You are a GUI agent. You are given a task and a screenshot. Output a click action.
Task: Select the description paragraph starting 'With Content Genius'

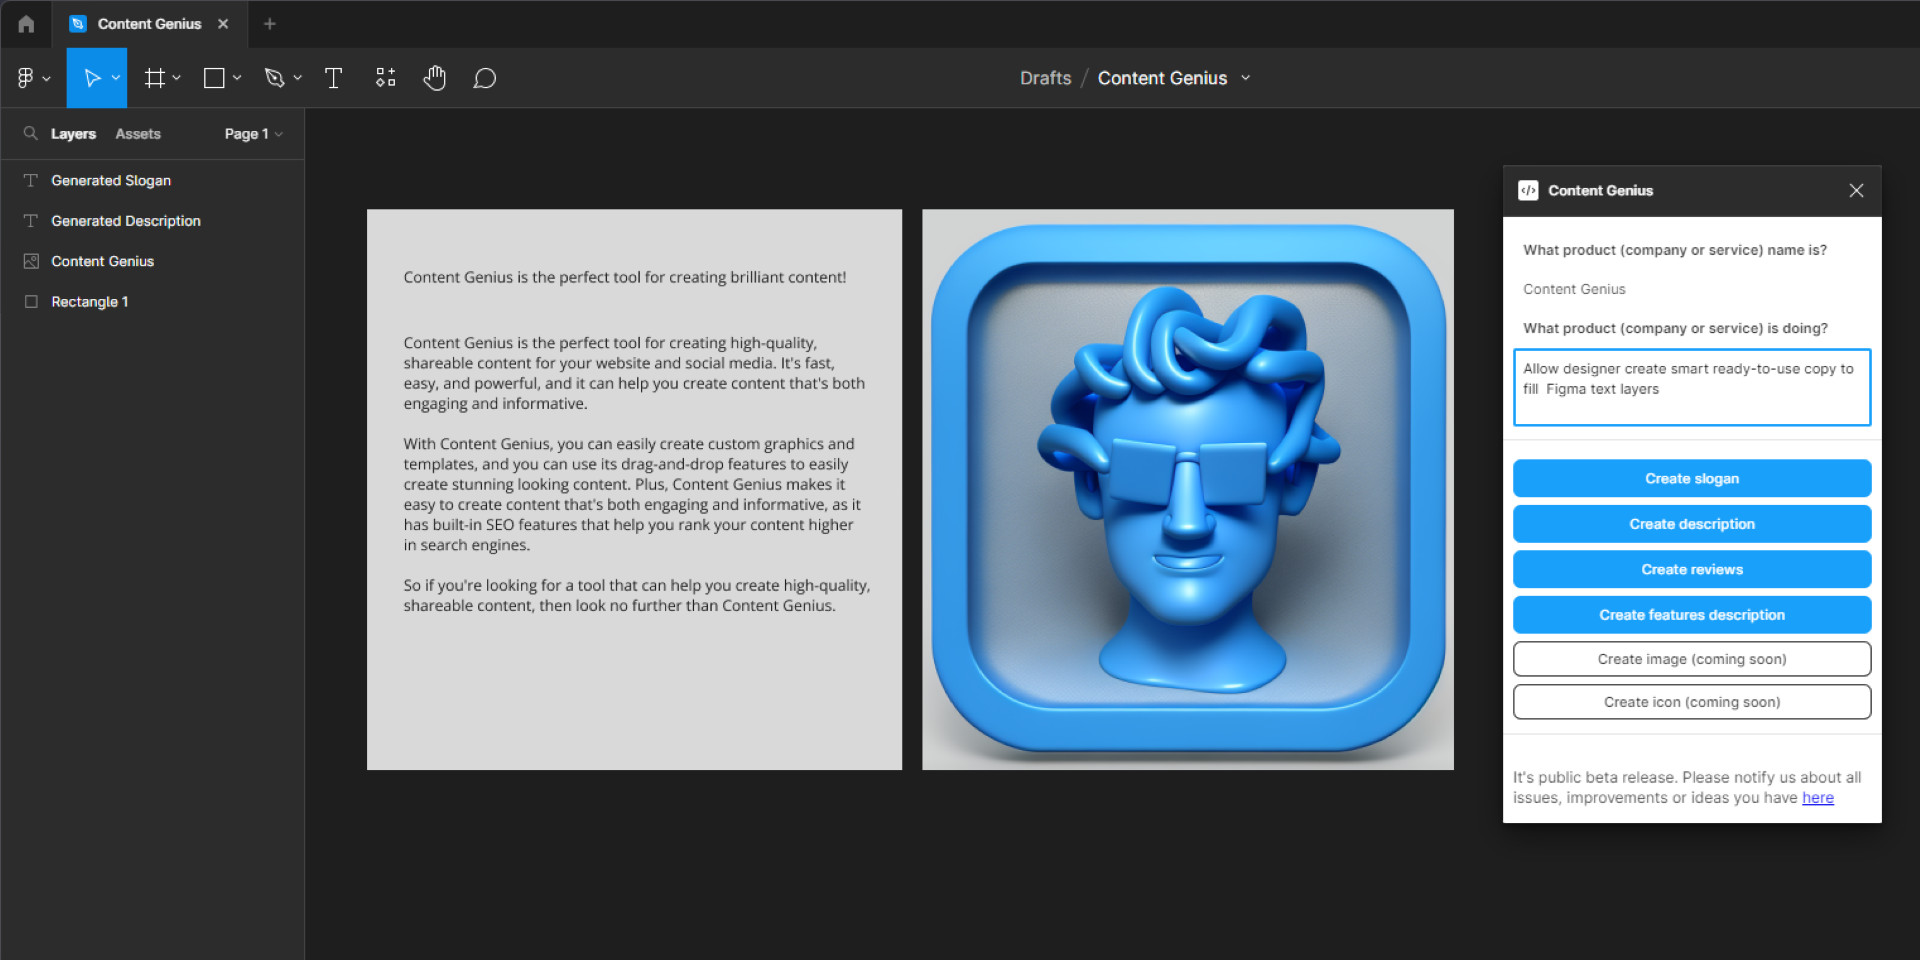click(632, 494)
